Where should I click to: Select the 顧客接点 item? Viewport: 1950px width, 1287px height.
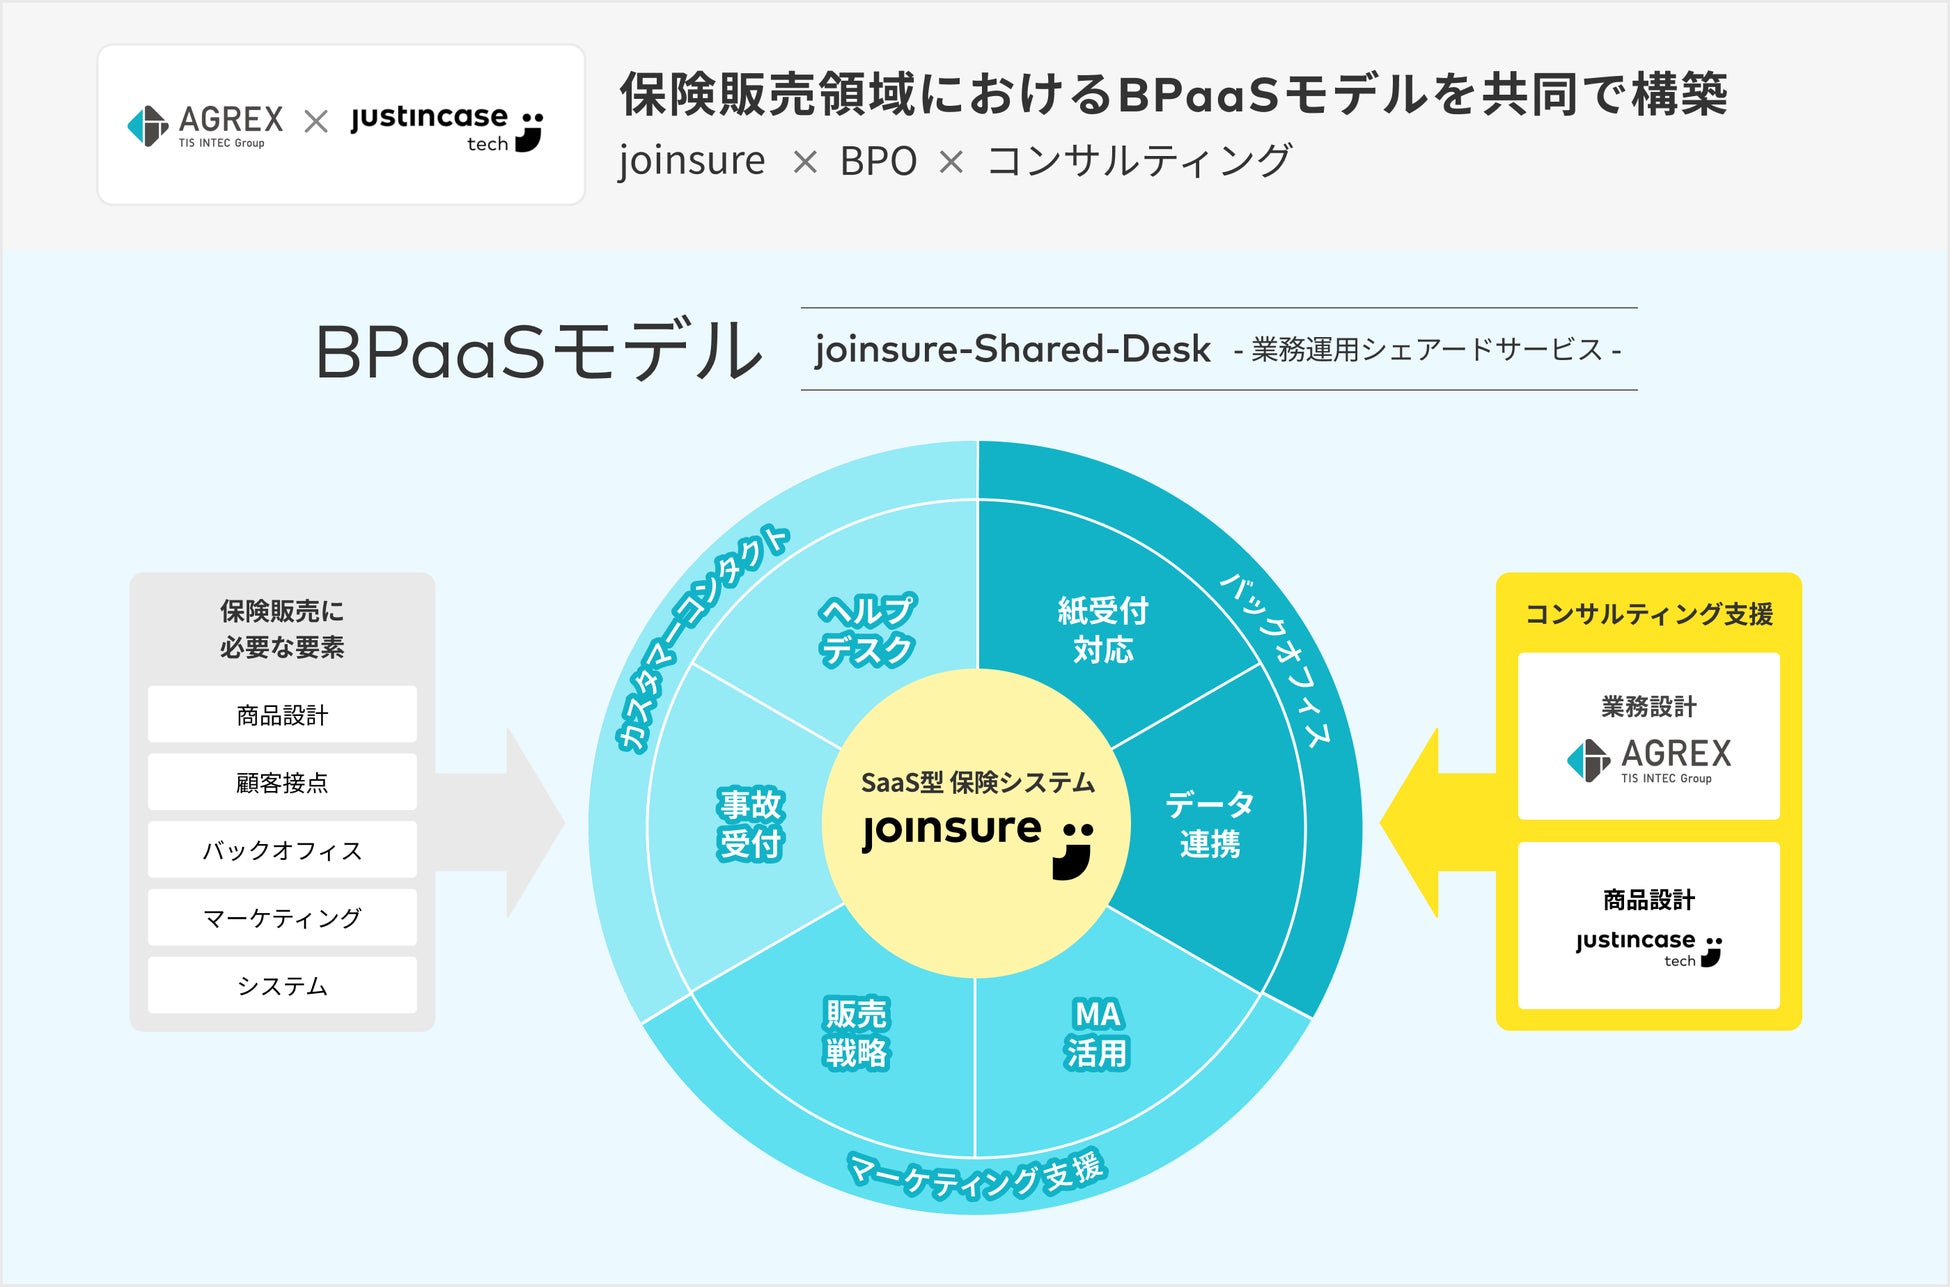[x=282, y=782]
